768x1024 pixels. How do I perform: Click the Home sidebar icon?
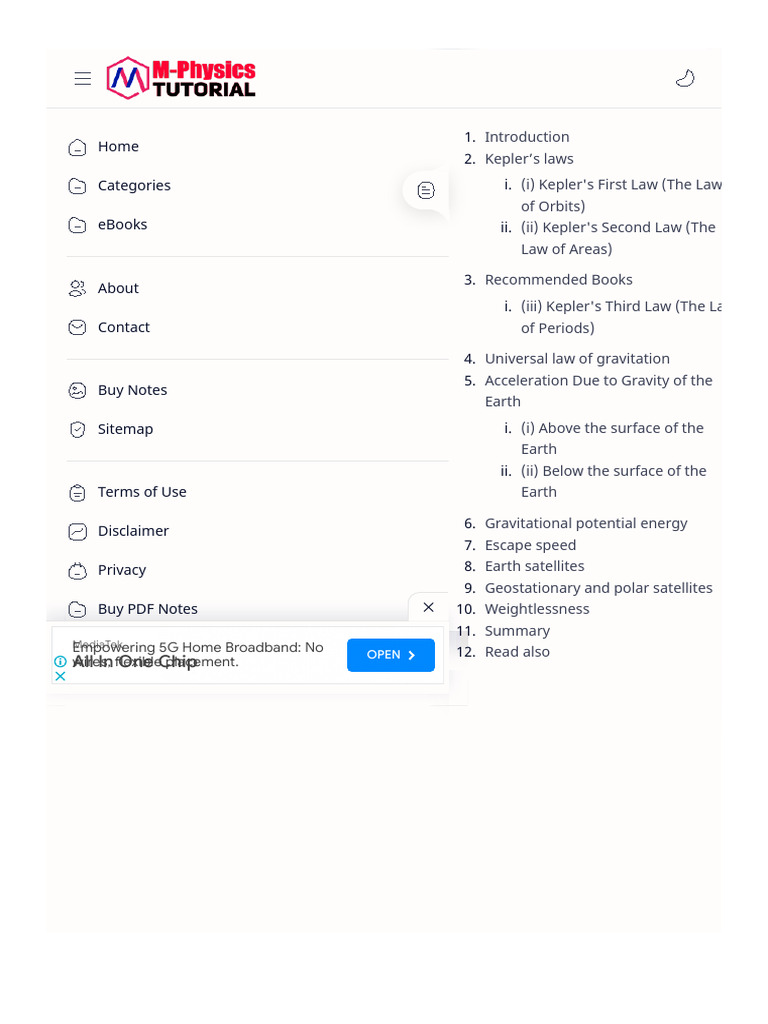coord(77,147)
